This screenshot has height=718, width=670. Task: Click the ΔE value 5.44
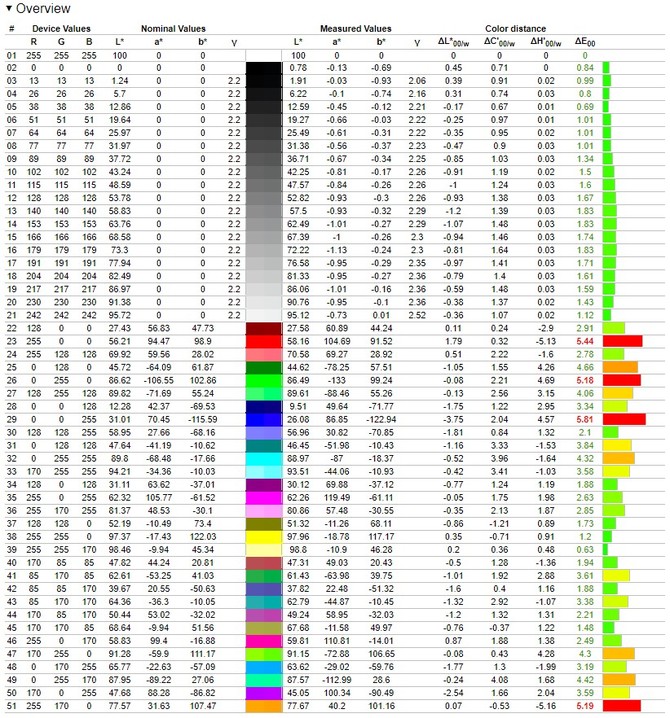[x=585, y=342]
